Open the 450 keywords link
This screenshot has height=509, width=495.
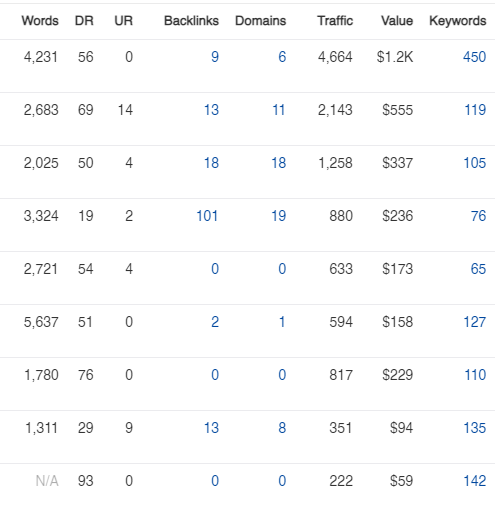click(474, 57)
